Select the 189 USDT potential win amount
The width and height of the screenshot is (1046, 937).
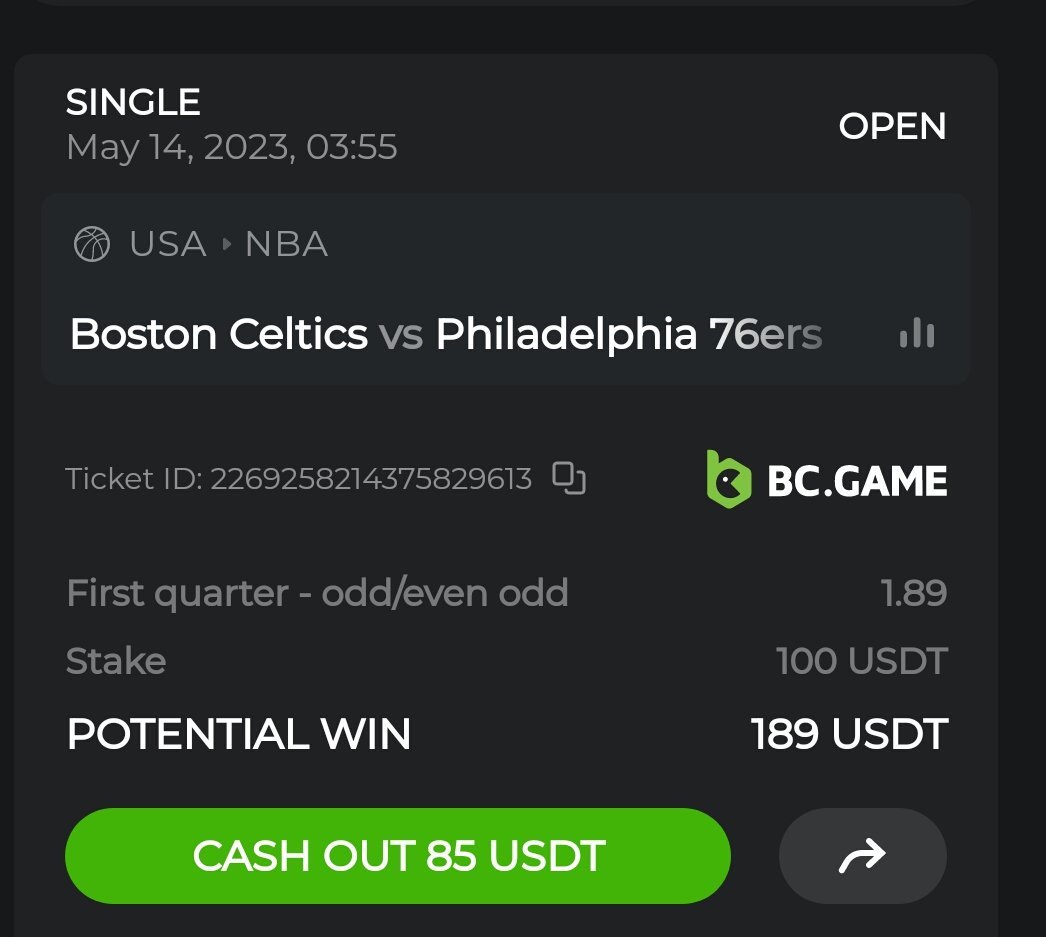[x=849, y=734]
